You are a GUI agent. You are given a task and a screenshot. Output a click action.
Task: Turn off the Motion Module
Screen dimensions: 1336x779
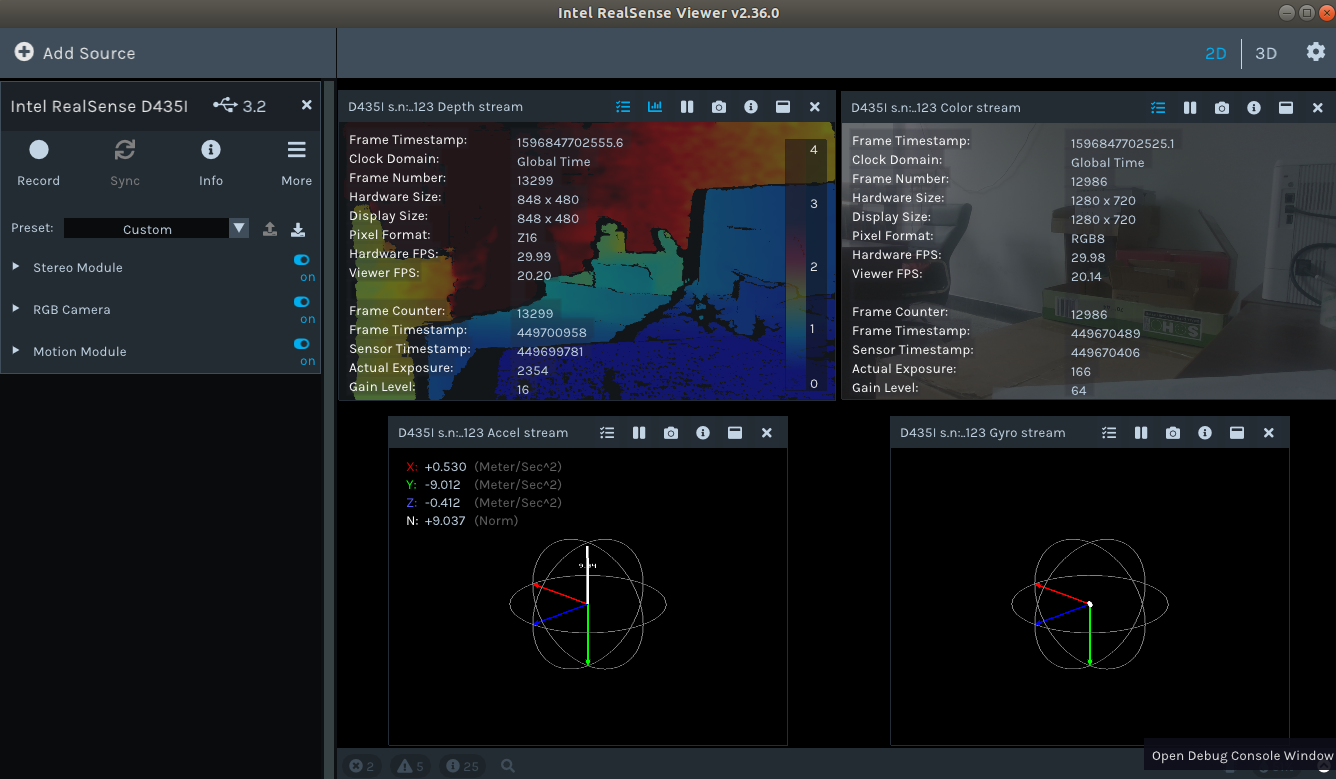(x=301, y=344)
